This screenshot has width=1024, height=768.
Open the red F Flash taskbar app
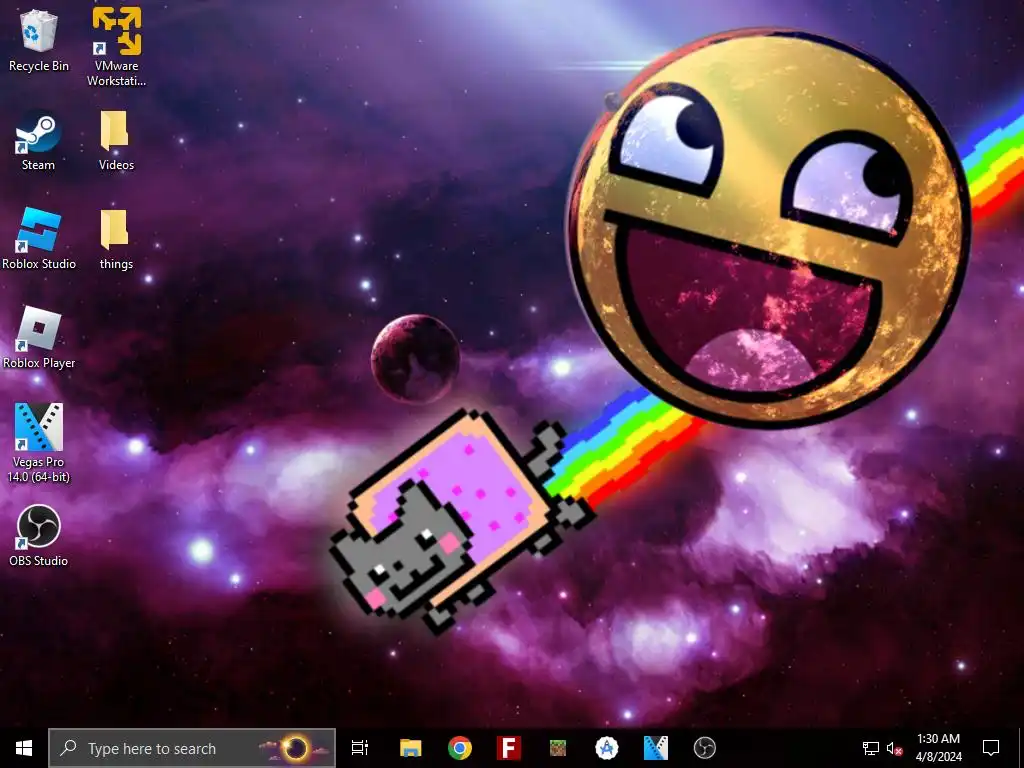pyautogui.click(x=509, y=748)
